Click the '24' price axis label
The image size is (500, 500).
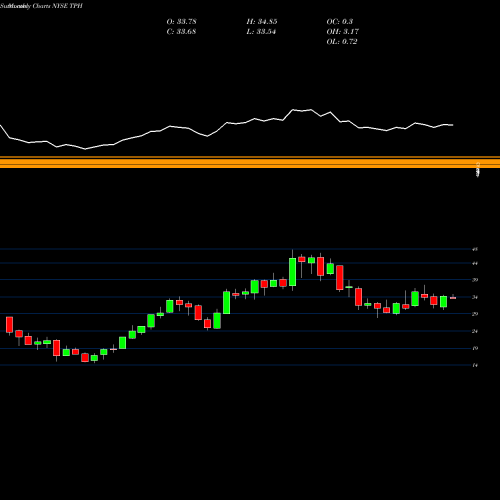[x=475, y=331]
